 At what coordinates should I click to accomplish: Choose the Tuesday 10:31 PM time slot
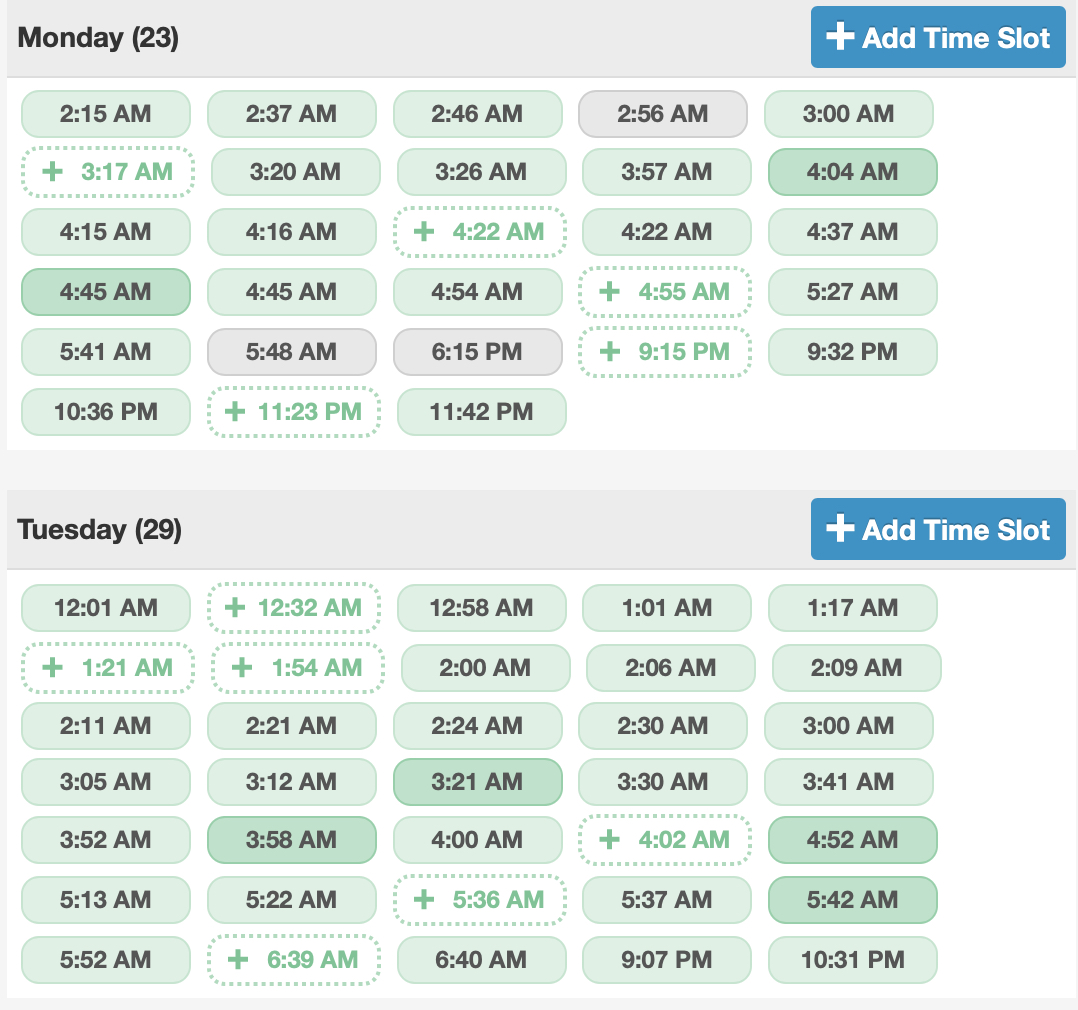tap(852, 960)
